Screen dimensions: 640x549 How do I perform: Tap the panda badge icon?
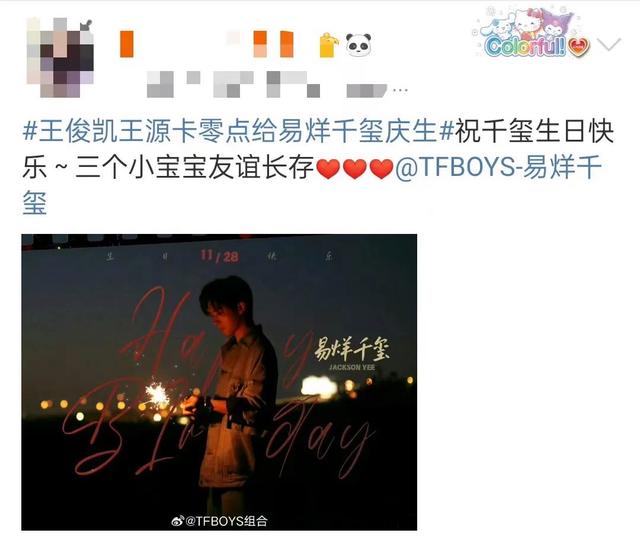pyautogui.click(x=359, y=44)
